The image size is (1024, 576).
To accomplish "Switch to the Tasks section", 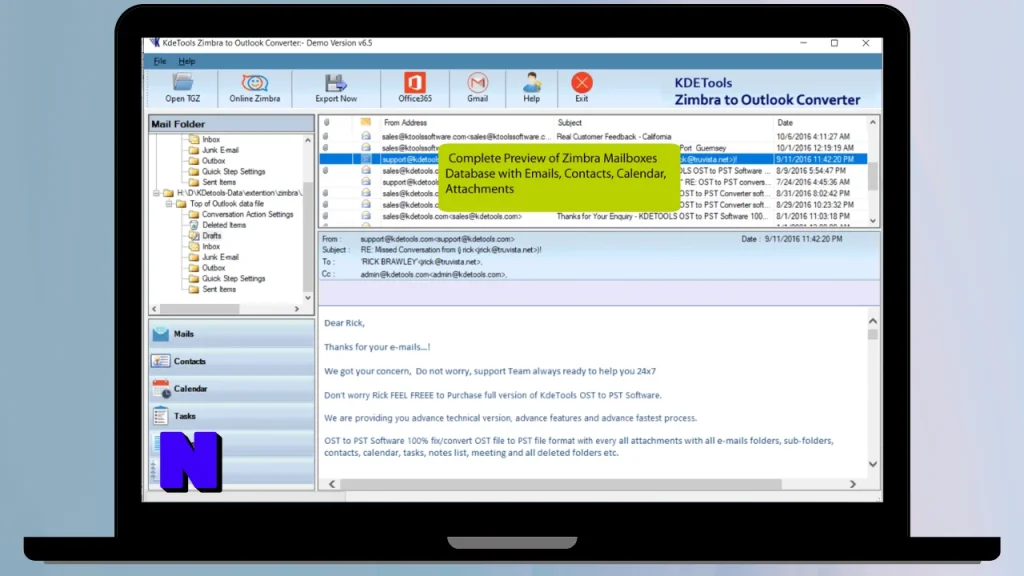I will (x=231, y=416).
